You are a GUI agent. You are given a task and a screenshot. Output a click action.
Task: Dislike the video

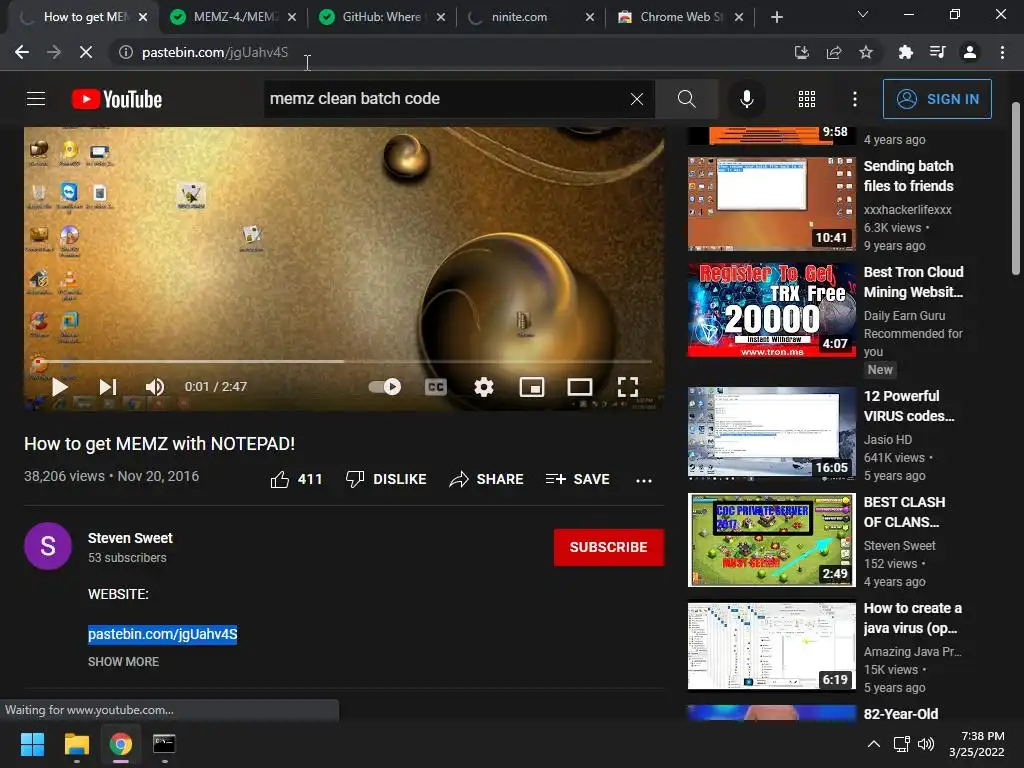pos(386,479)
